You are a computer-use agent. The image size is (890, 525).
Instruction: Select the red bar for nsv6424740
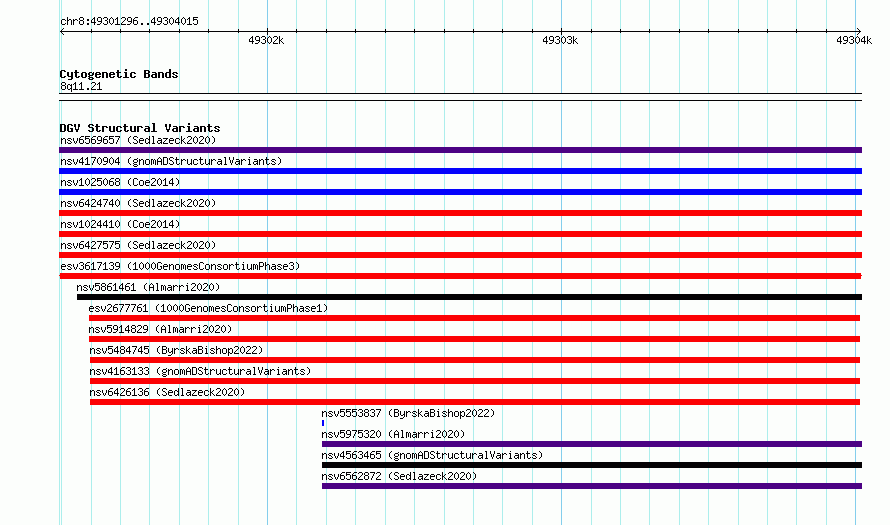[460, 213]
